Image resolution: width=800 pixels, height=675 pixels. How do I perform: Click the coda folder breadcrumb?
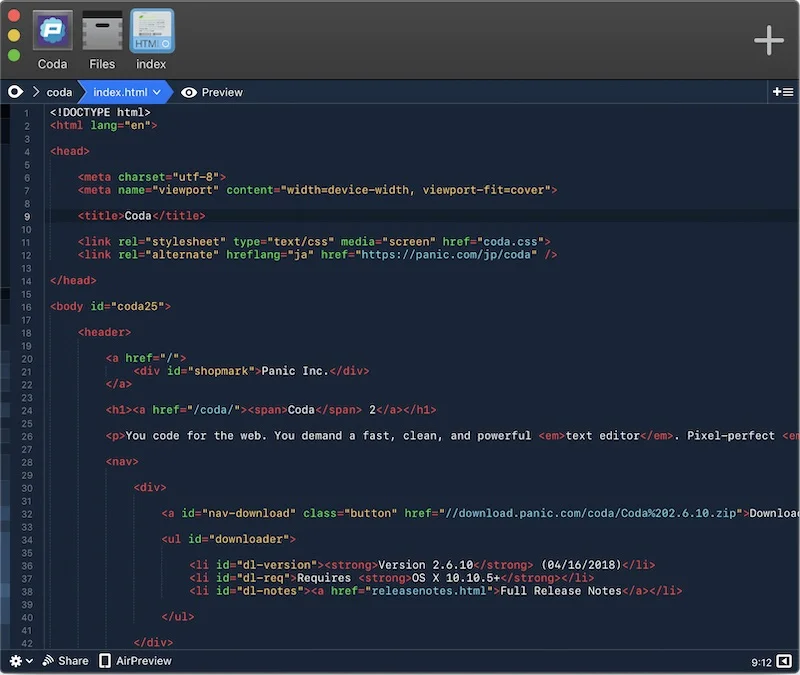pyautogui.click(x=59, y=92)
